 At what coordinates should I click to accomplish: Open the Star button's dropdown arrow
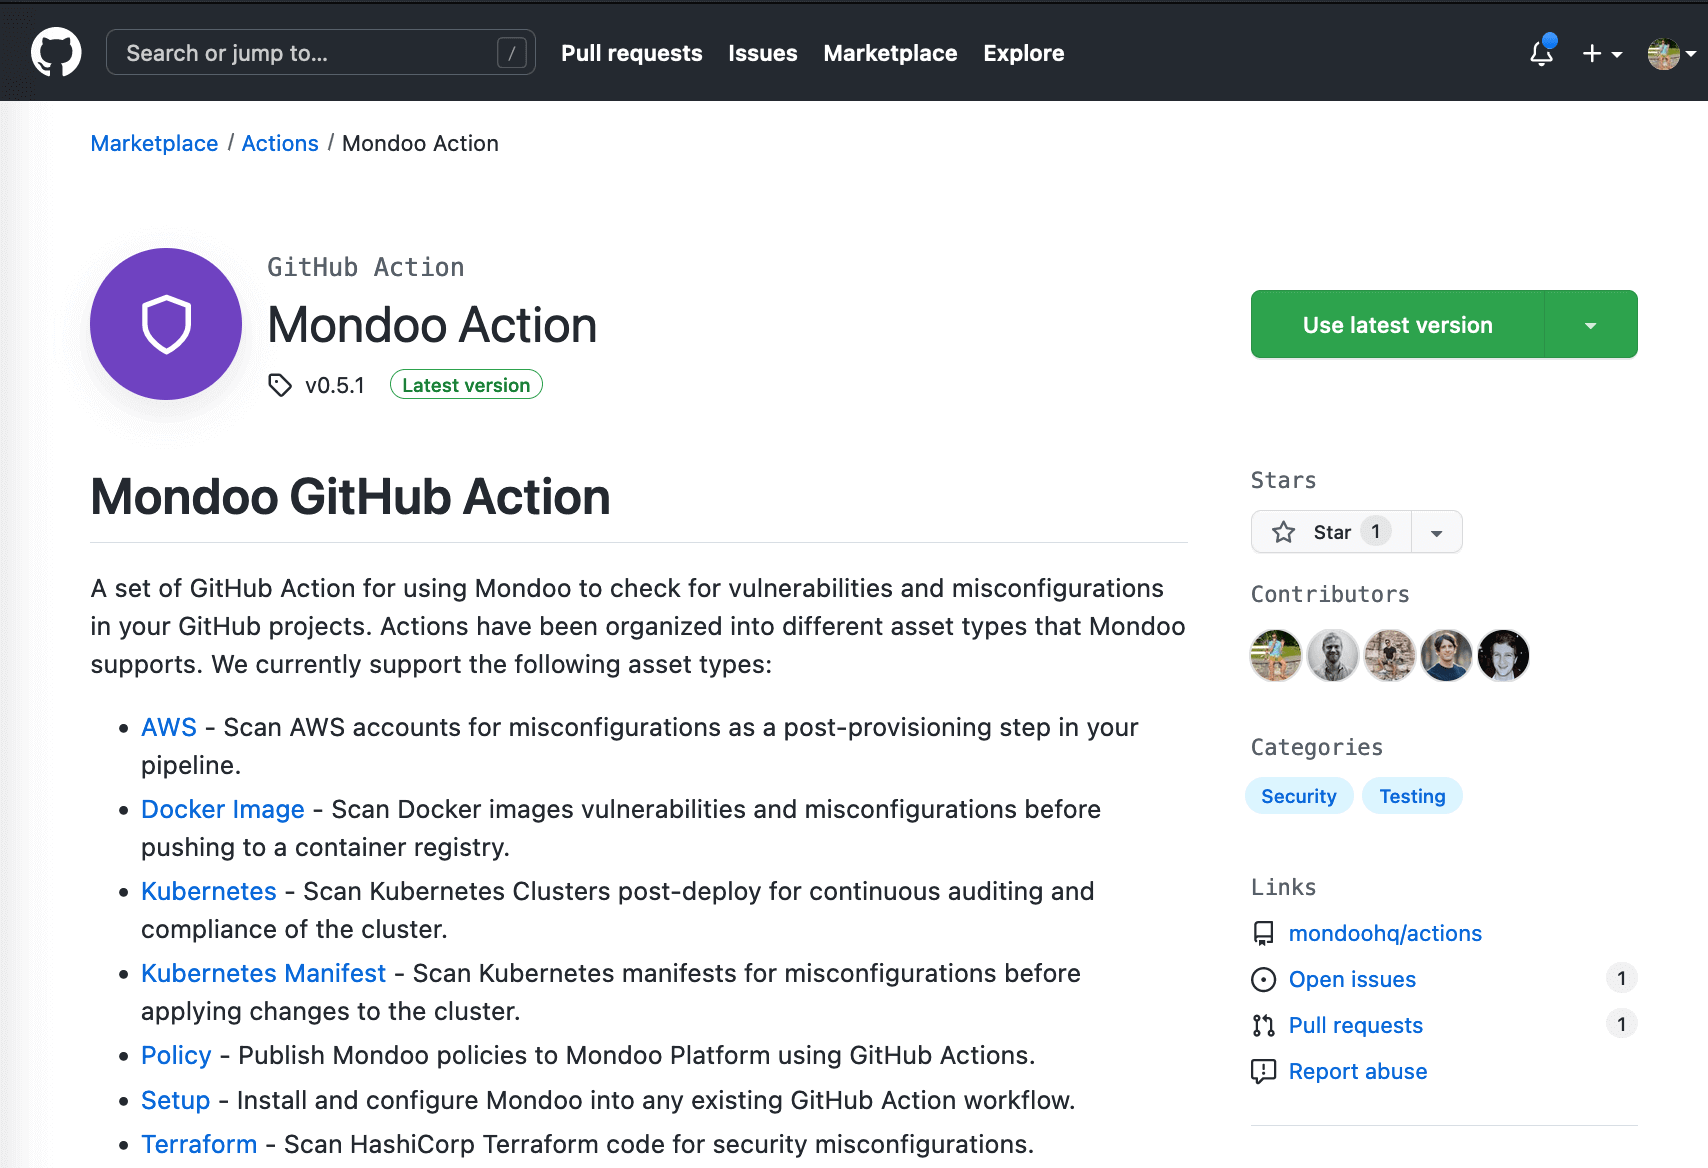tap(1436, 532)
